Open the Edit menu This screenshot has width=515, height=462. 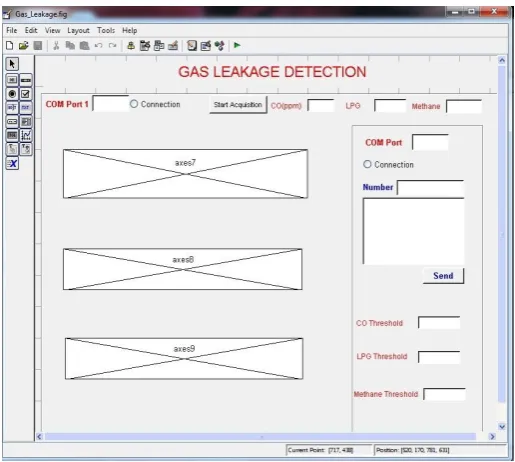31,30
